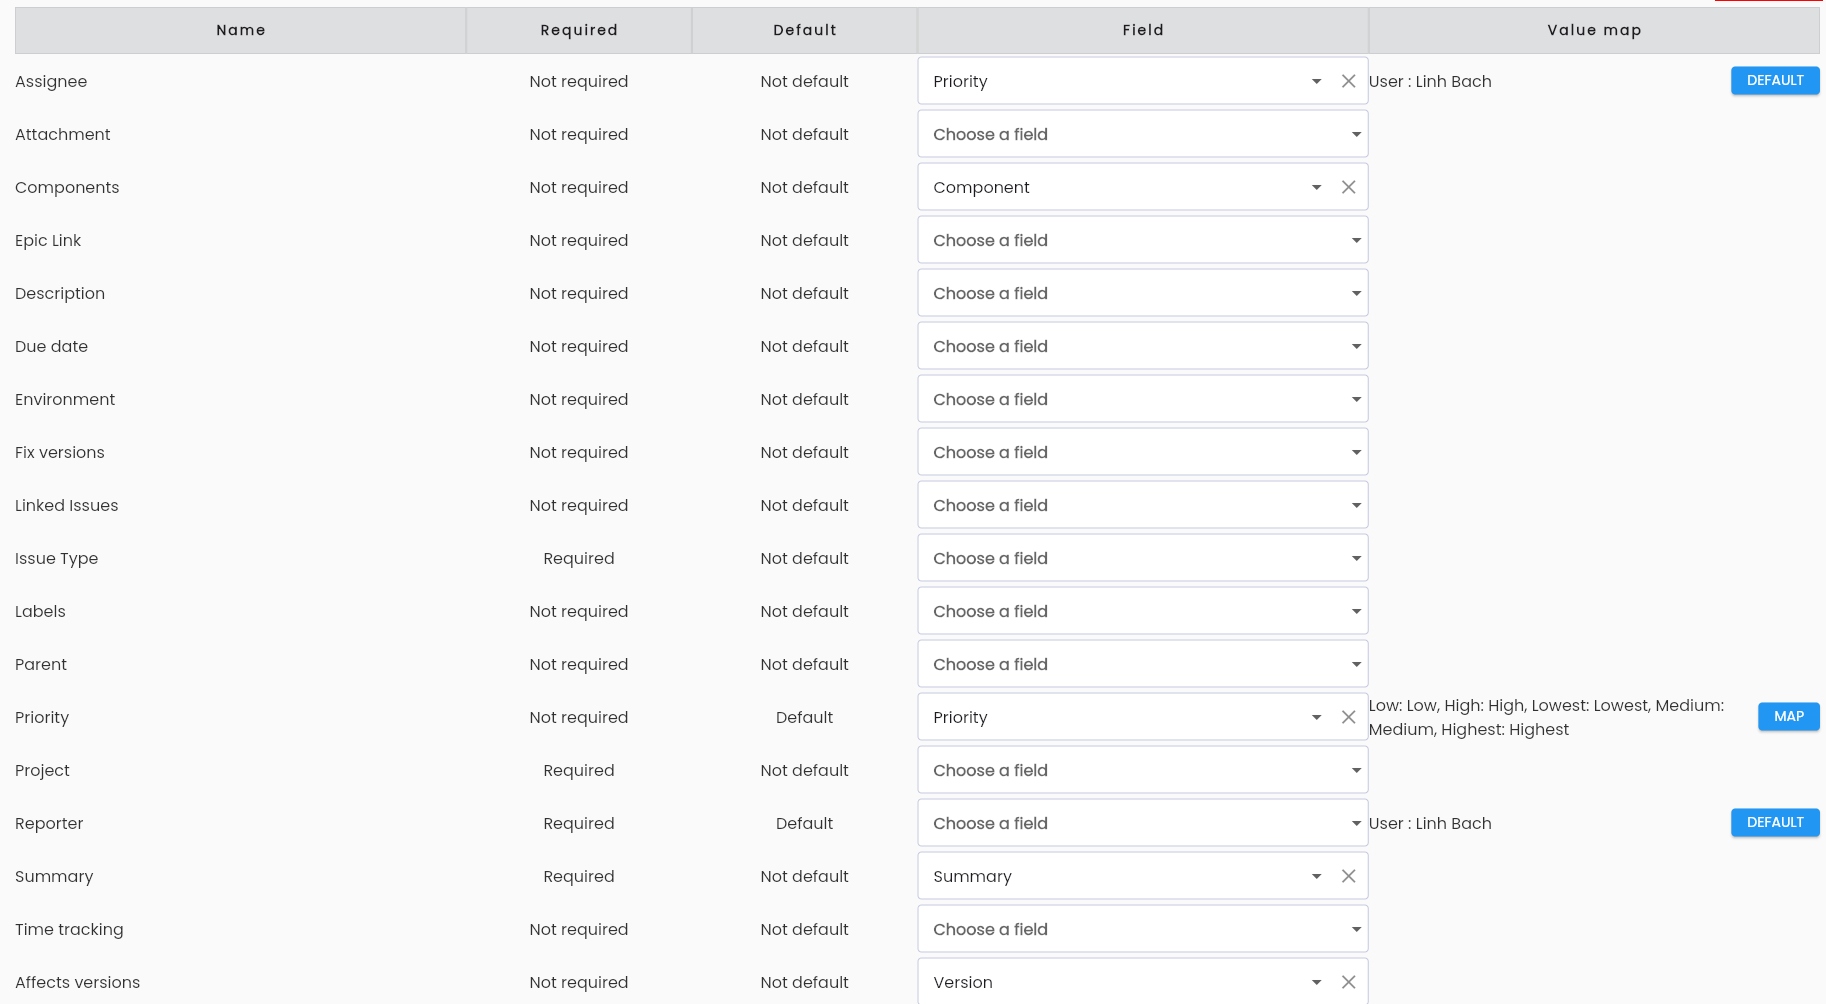Choose a field for Fix versions

(x=1142, y=452)
